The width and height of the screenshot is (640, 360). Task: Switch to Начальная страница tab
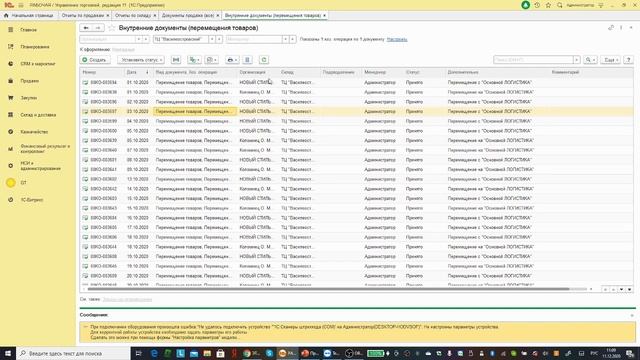[29, 16]
